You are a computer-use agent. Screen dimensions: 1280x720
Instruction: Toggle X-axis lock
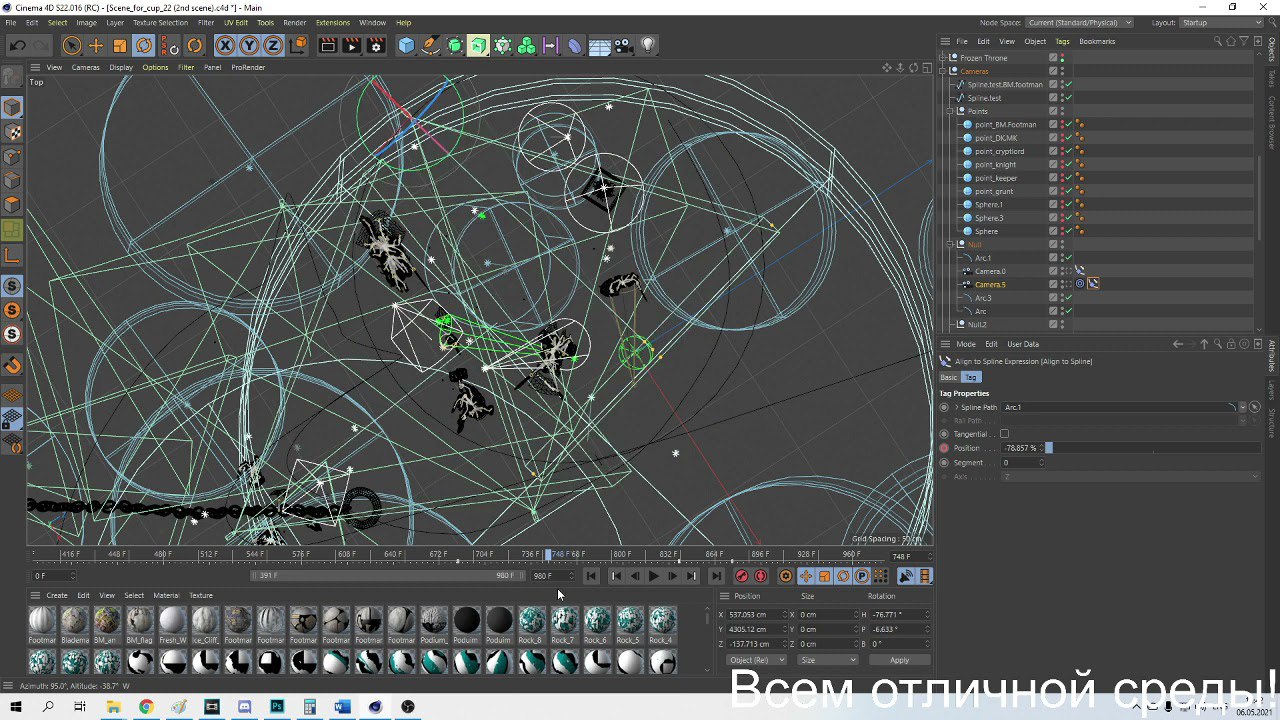click(225, 45)
